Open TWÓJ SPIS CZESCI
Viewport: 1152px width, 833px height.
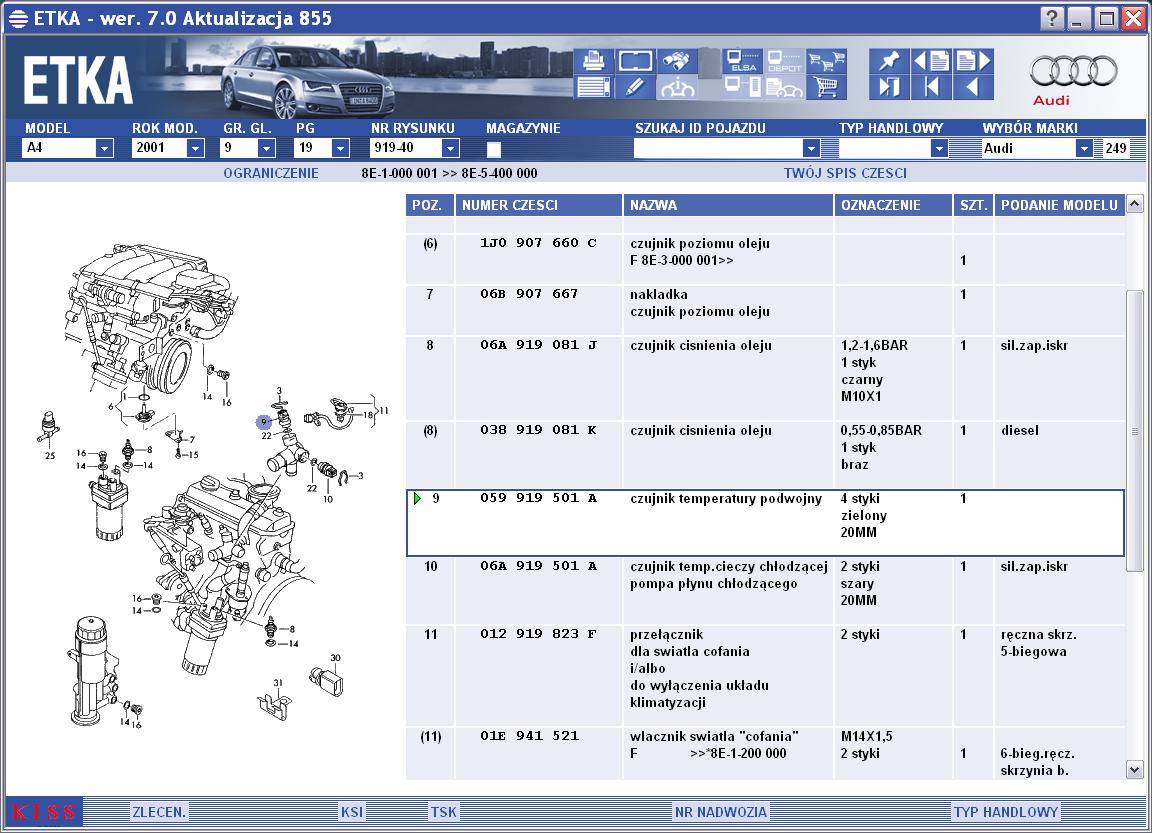click(x=845, y=173)
